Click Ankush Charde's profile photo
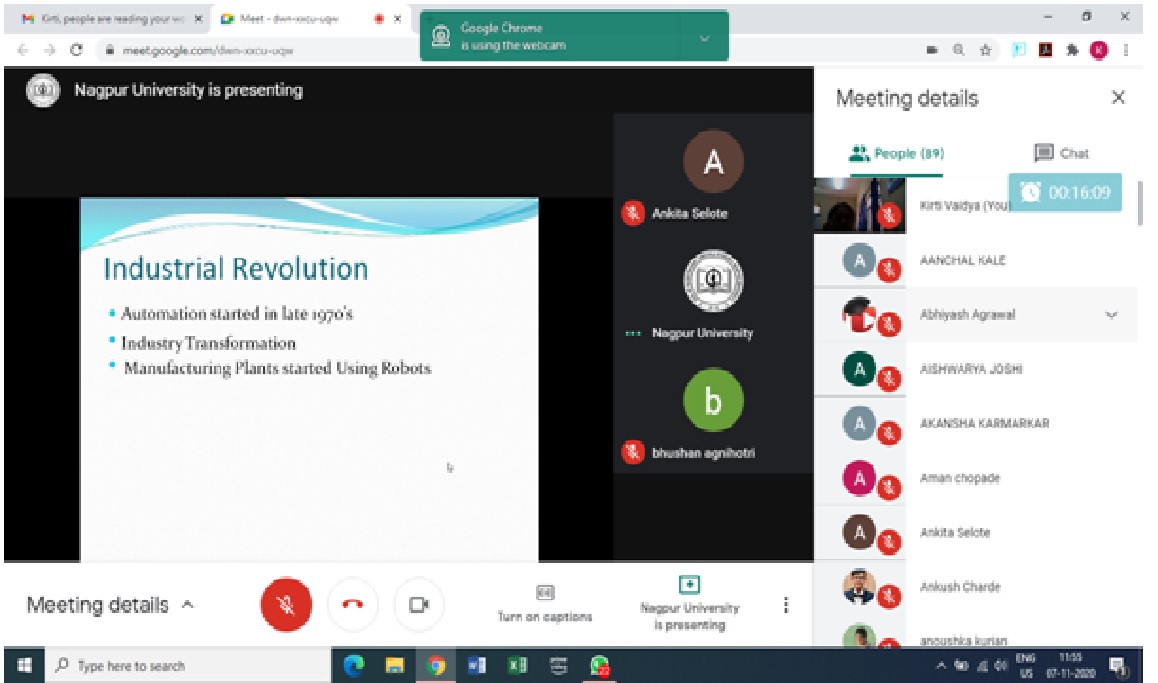The image size is (1158, 683). [859, 586]
